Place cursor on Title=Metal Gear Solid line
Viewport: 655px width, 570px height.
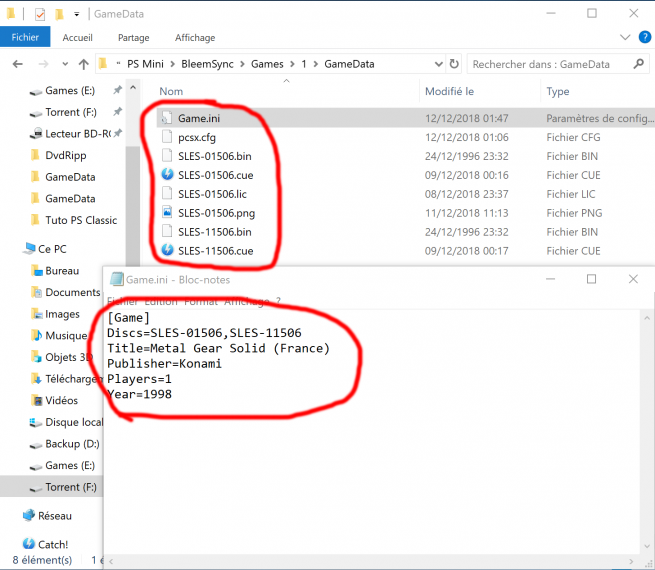coord(218,348)
